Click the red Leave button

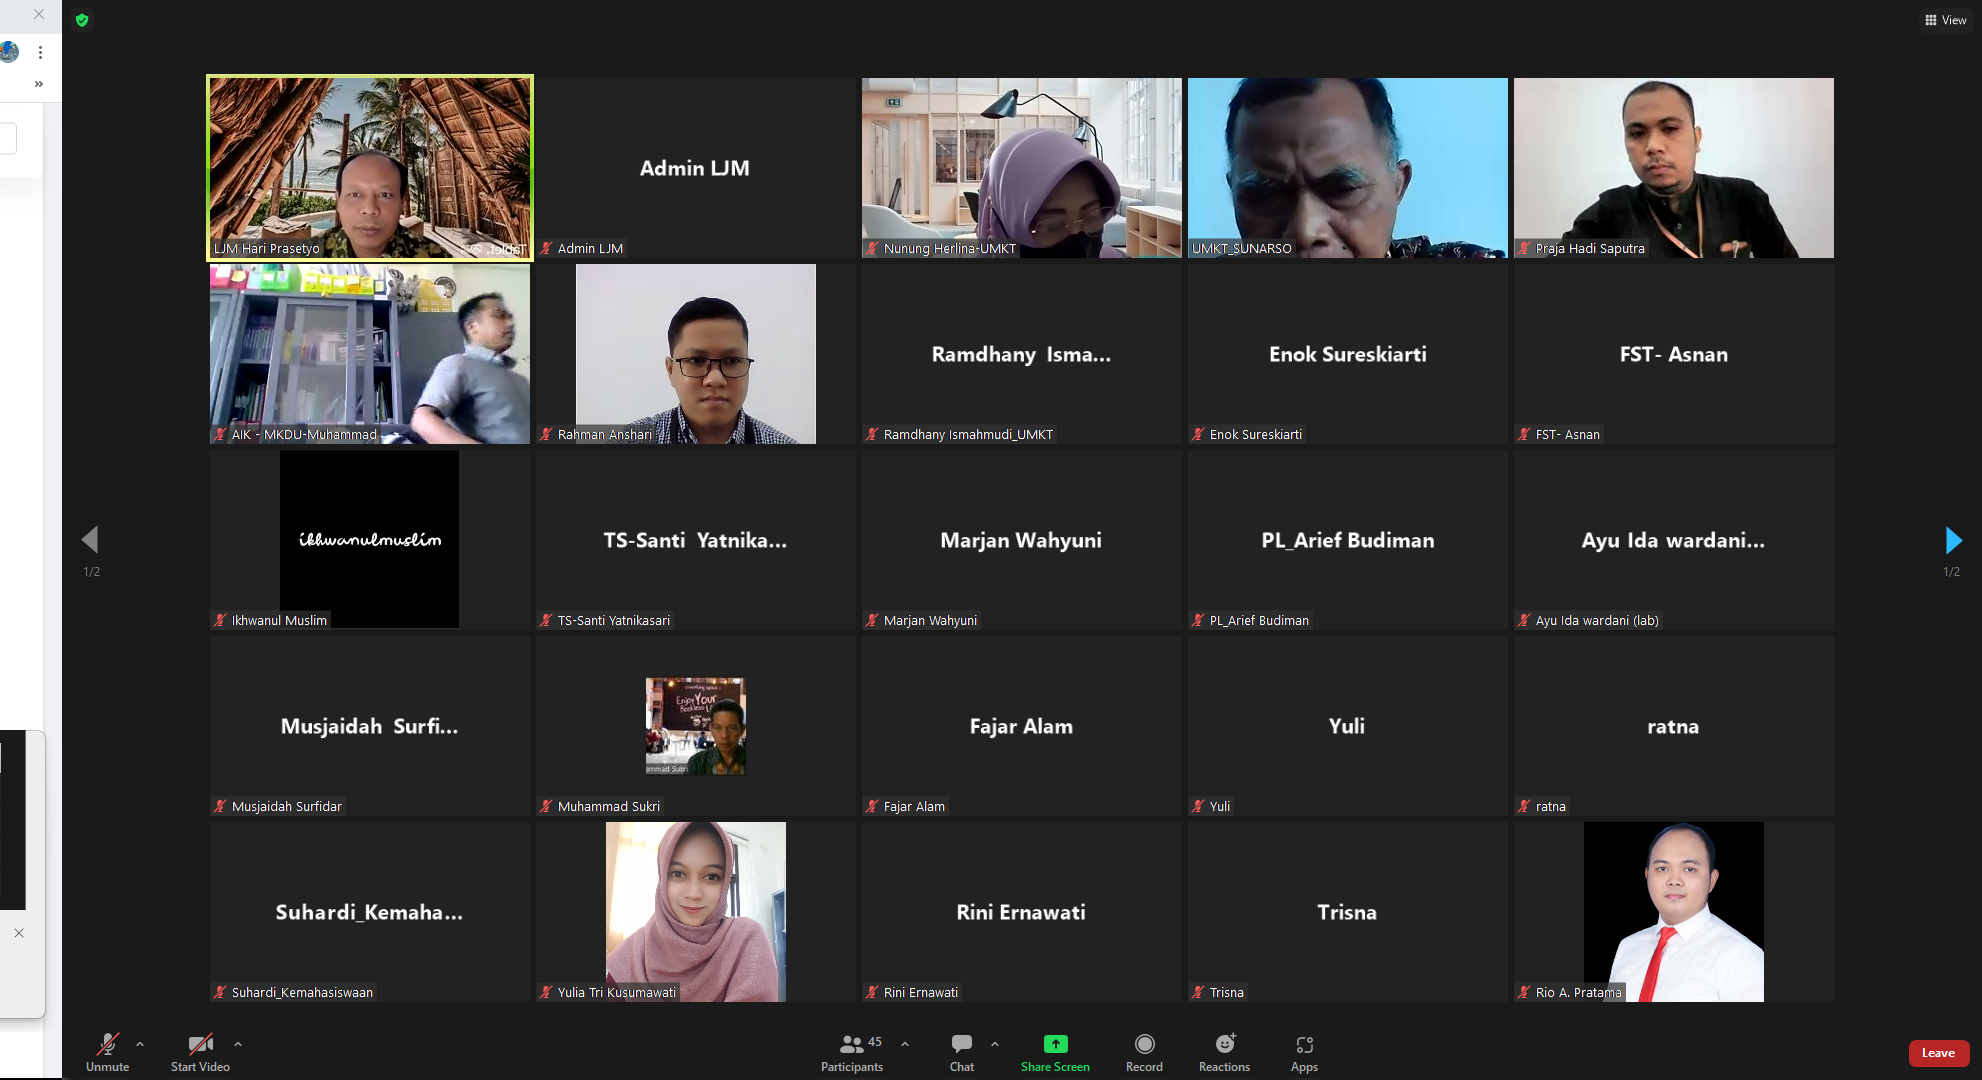tap(1938, 1053)
